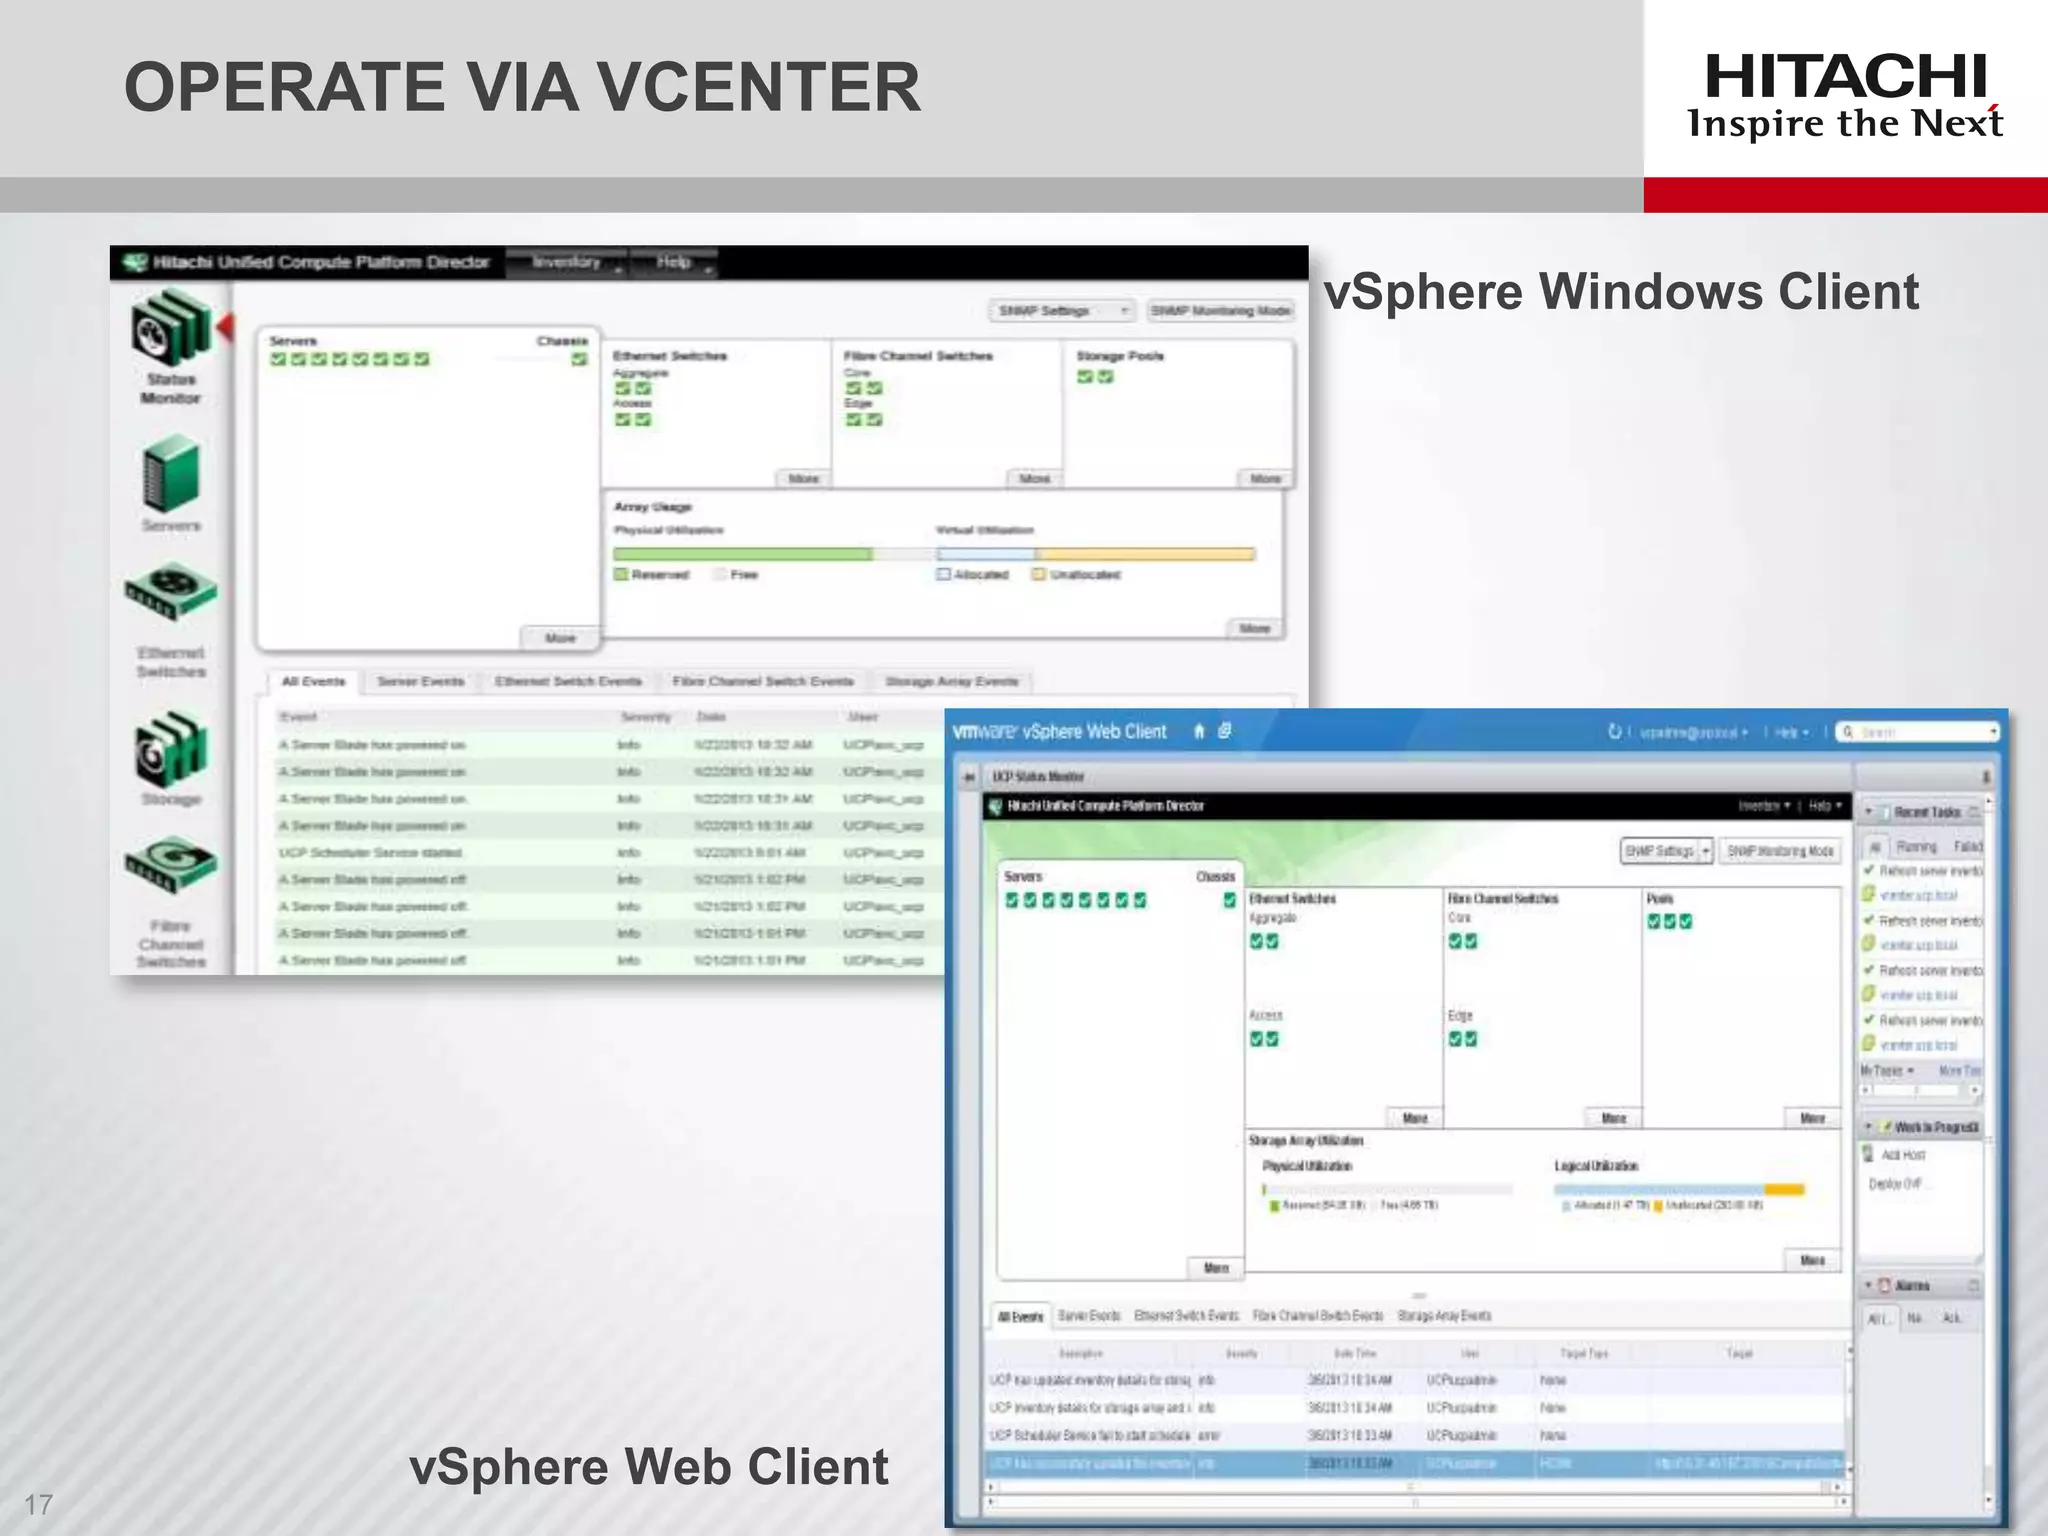Select All Events tab in Windows Client
This screenshot has width=2048, height=1536.
click(313, 682)
